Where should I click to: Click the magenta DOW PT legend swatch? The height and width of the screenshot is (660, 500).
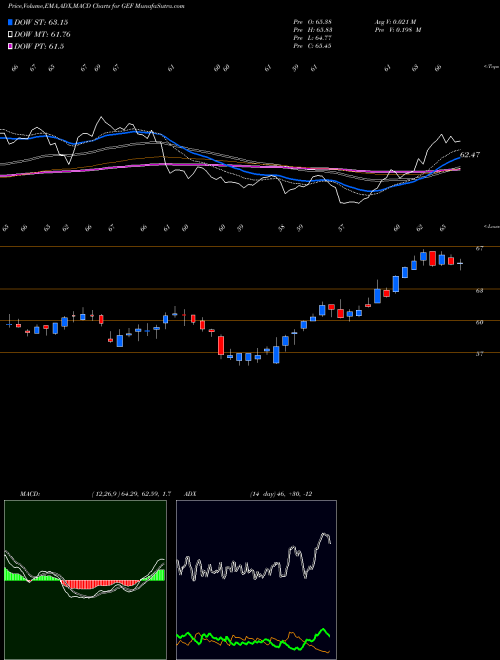(11, 46)
